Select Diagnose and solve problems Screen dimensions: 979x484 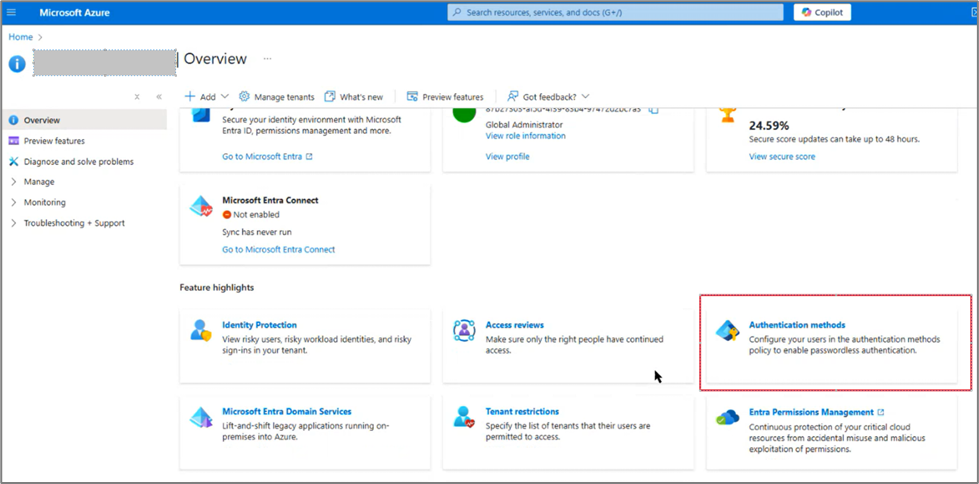click(x=78, y=161)
